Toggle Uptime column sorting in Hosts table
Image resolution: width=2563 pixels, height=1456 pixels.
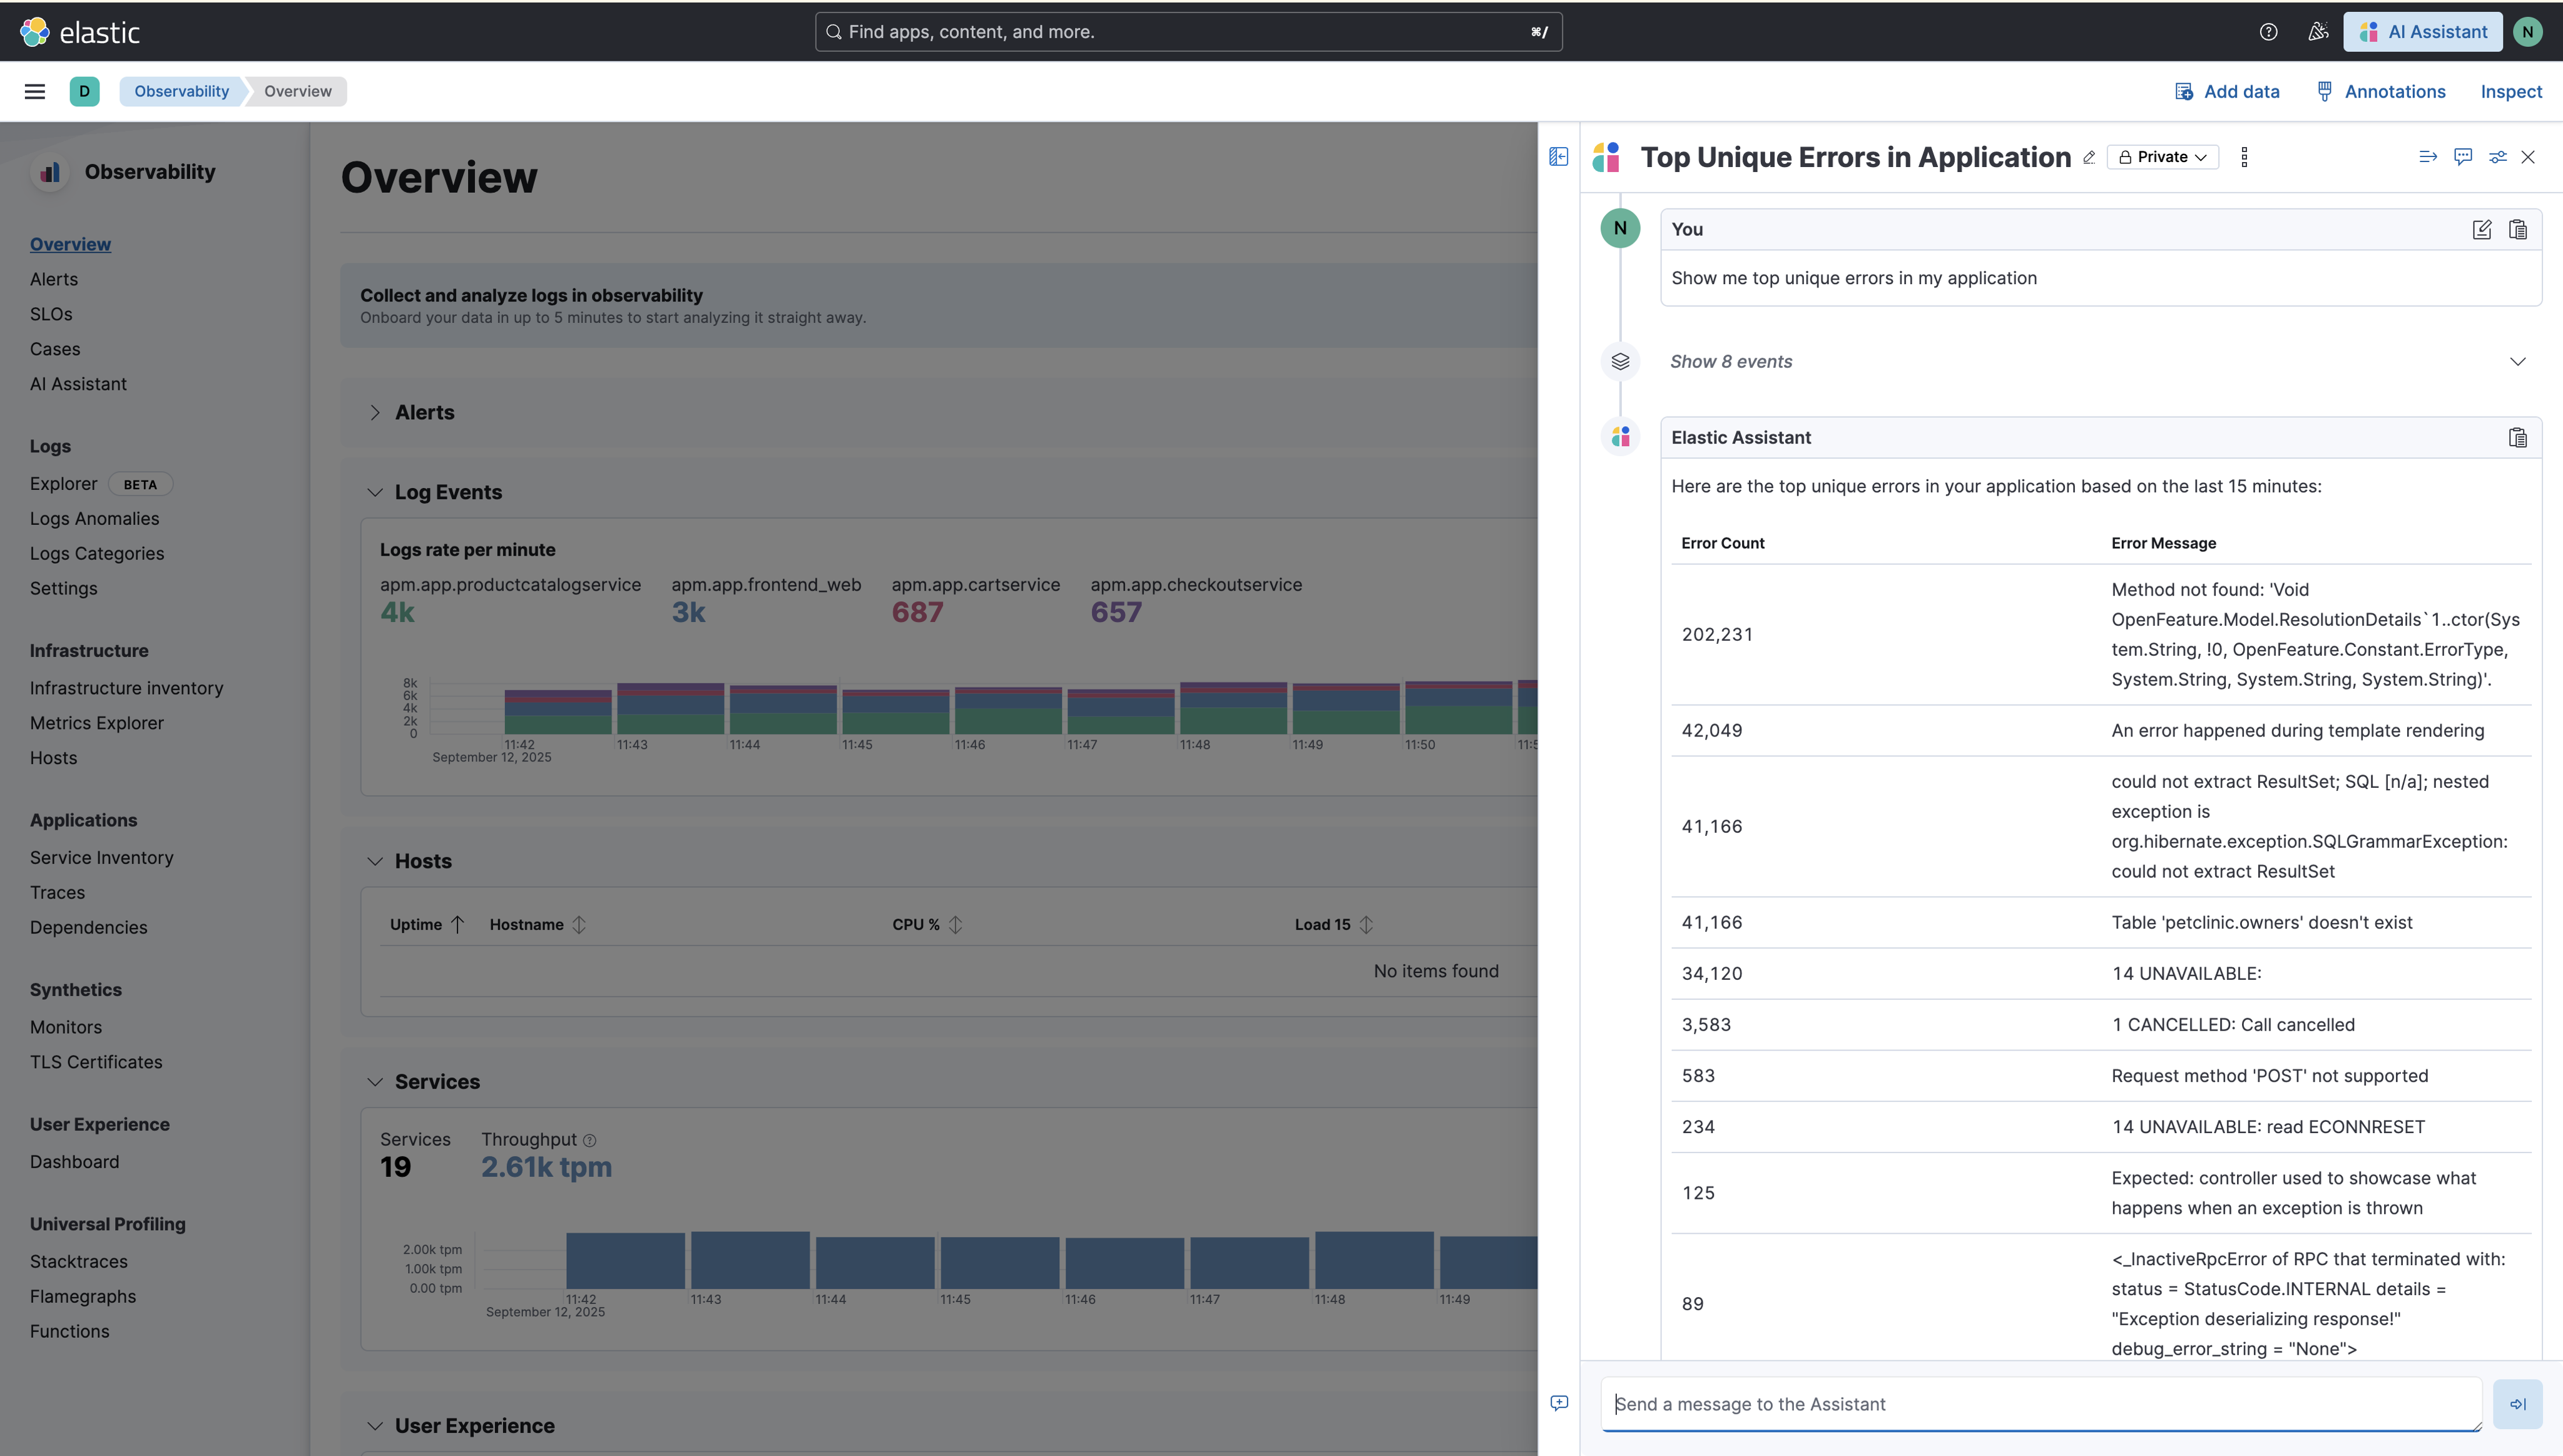coord(458,924)
